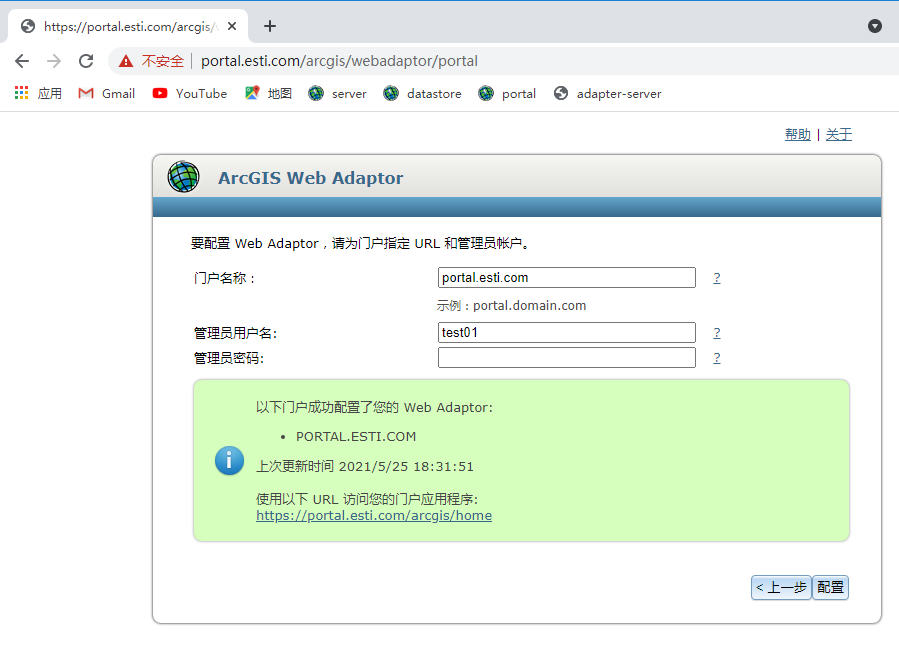
Task: Click the ArcGIS Web Adaptor title
Action: click(x=310, y=178)
